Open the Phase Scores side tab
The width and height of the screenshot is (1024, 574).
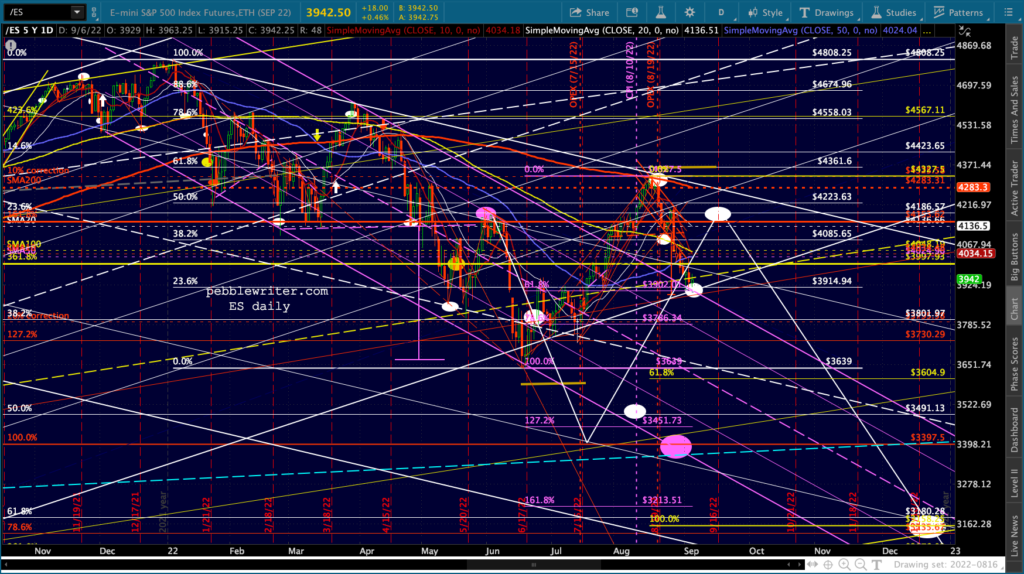coord(1014,364)
